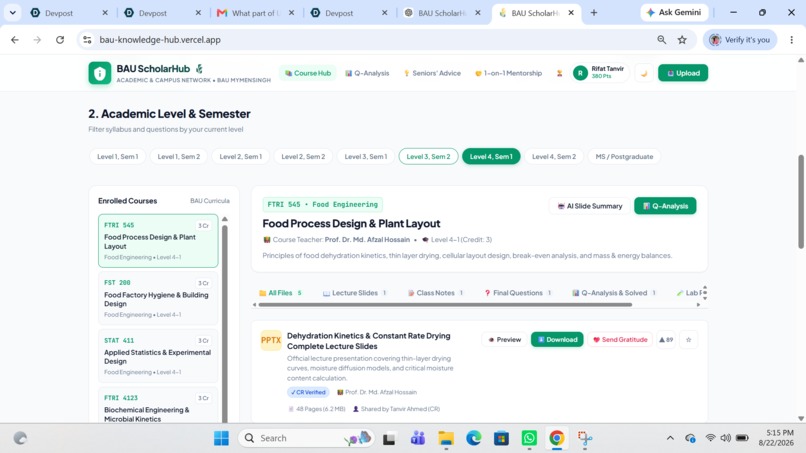Click the CR Verified badge
This screenshot has width=806, height=453.
pyautogui.click(x=308, y=392)
